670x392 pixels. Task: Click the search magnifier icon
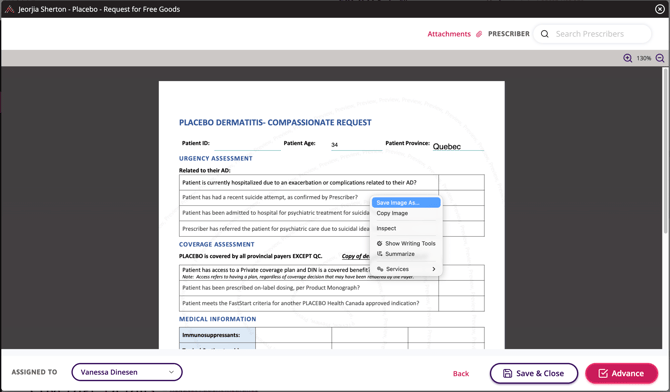pyautogui.click(x=544, y=34)
